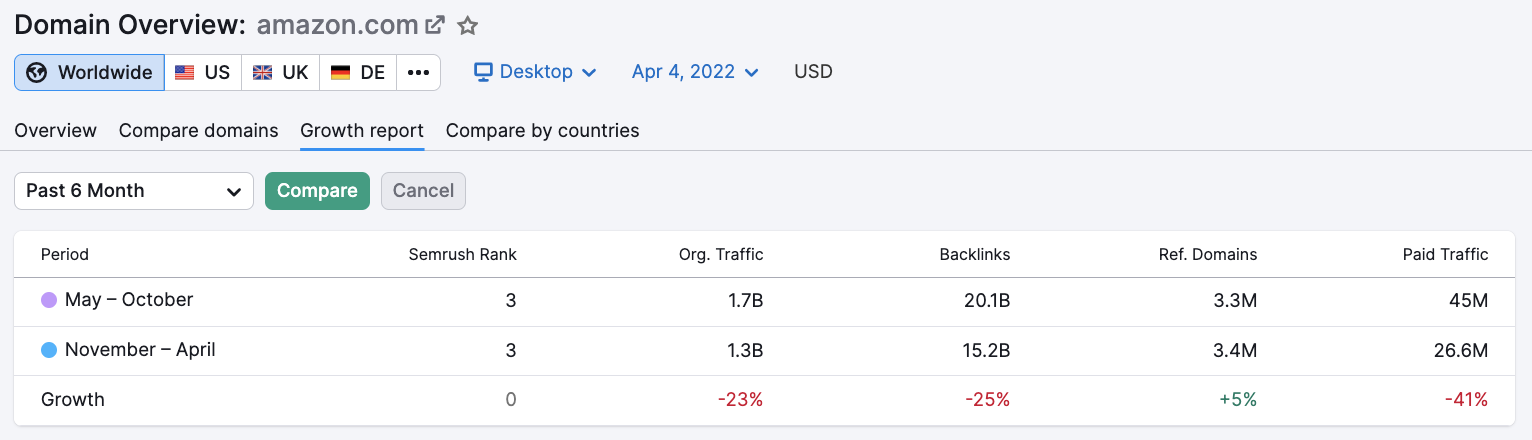Expand the Past 6 Month period selector
The image size is (1532, 440).
(x=134, y=191)
